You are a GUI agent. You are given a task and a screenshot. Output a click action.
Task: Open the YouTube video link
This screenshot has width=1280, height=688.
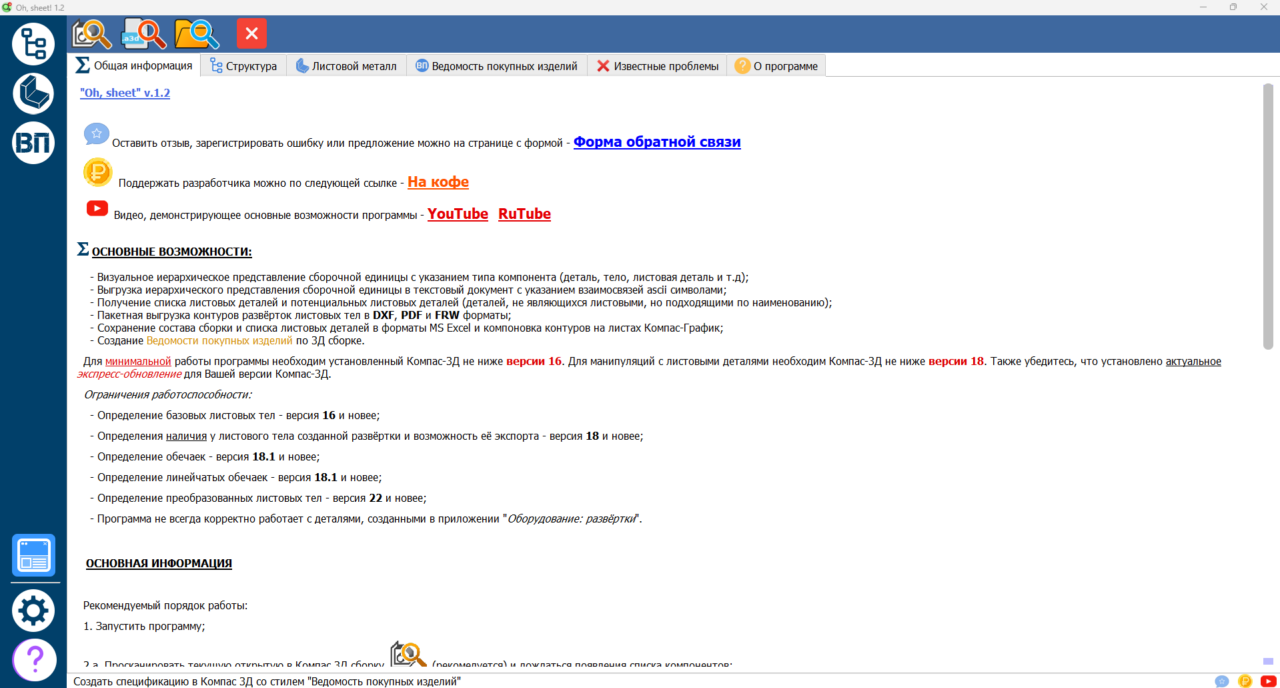[458, 214]
